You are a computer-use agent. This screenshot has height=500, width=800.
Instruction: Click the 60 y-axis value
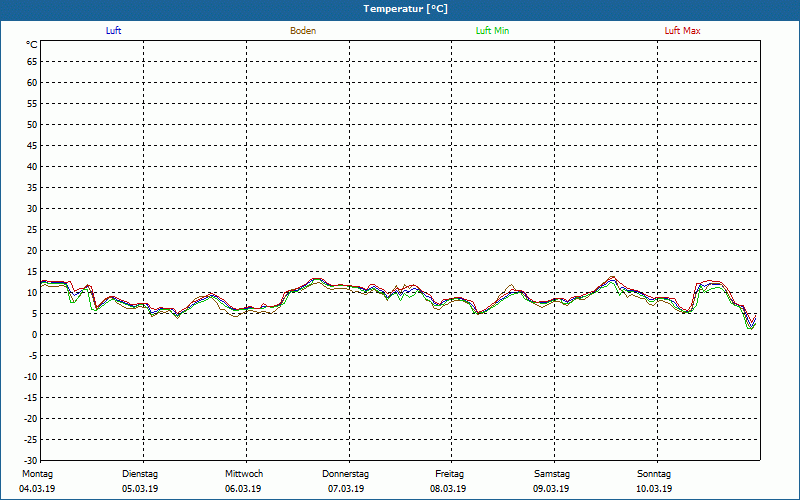click(32, 83)
